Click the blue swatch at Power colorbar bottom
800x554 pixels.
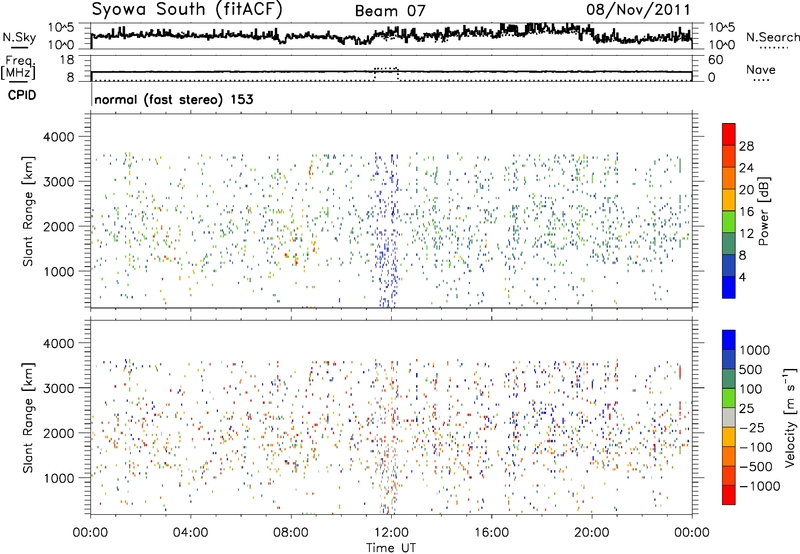[729, 287]
